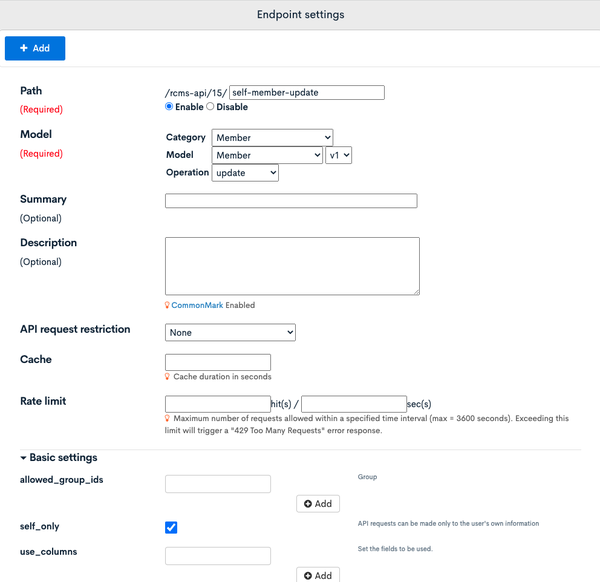Click the lightbulb hint icon beside CommonMark
This screenshot has height=582, width=600.
point(167,305)
